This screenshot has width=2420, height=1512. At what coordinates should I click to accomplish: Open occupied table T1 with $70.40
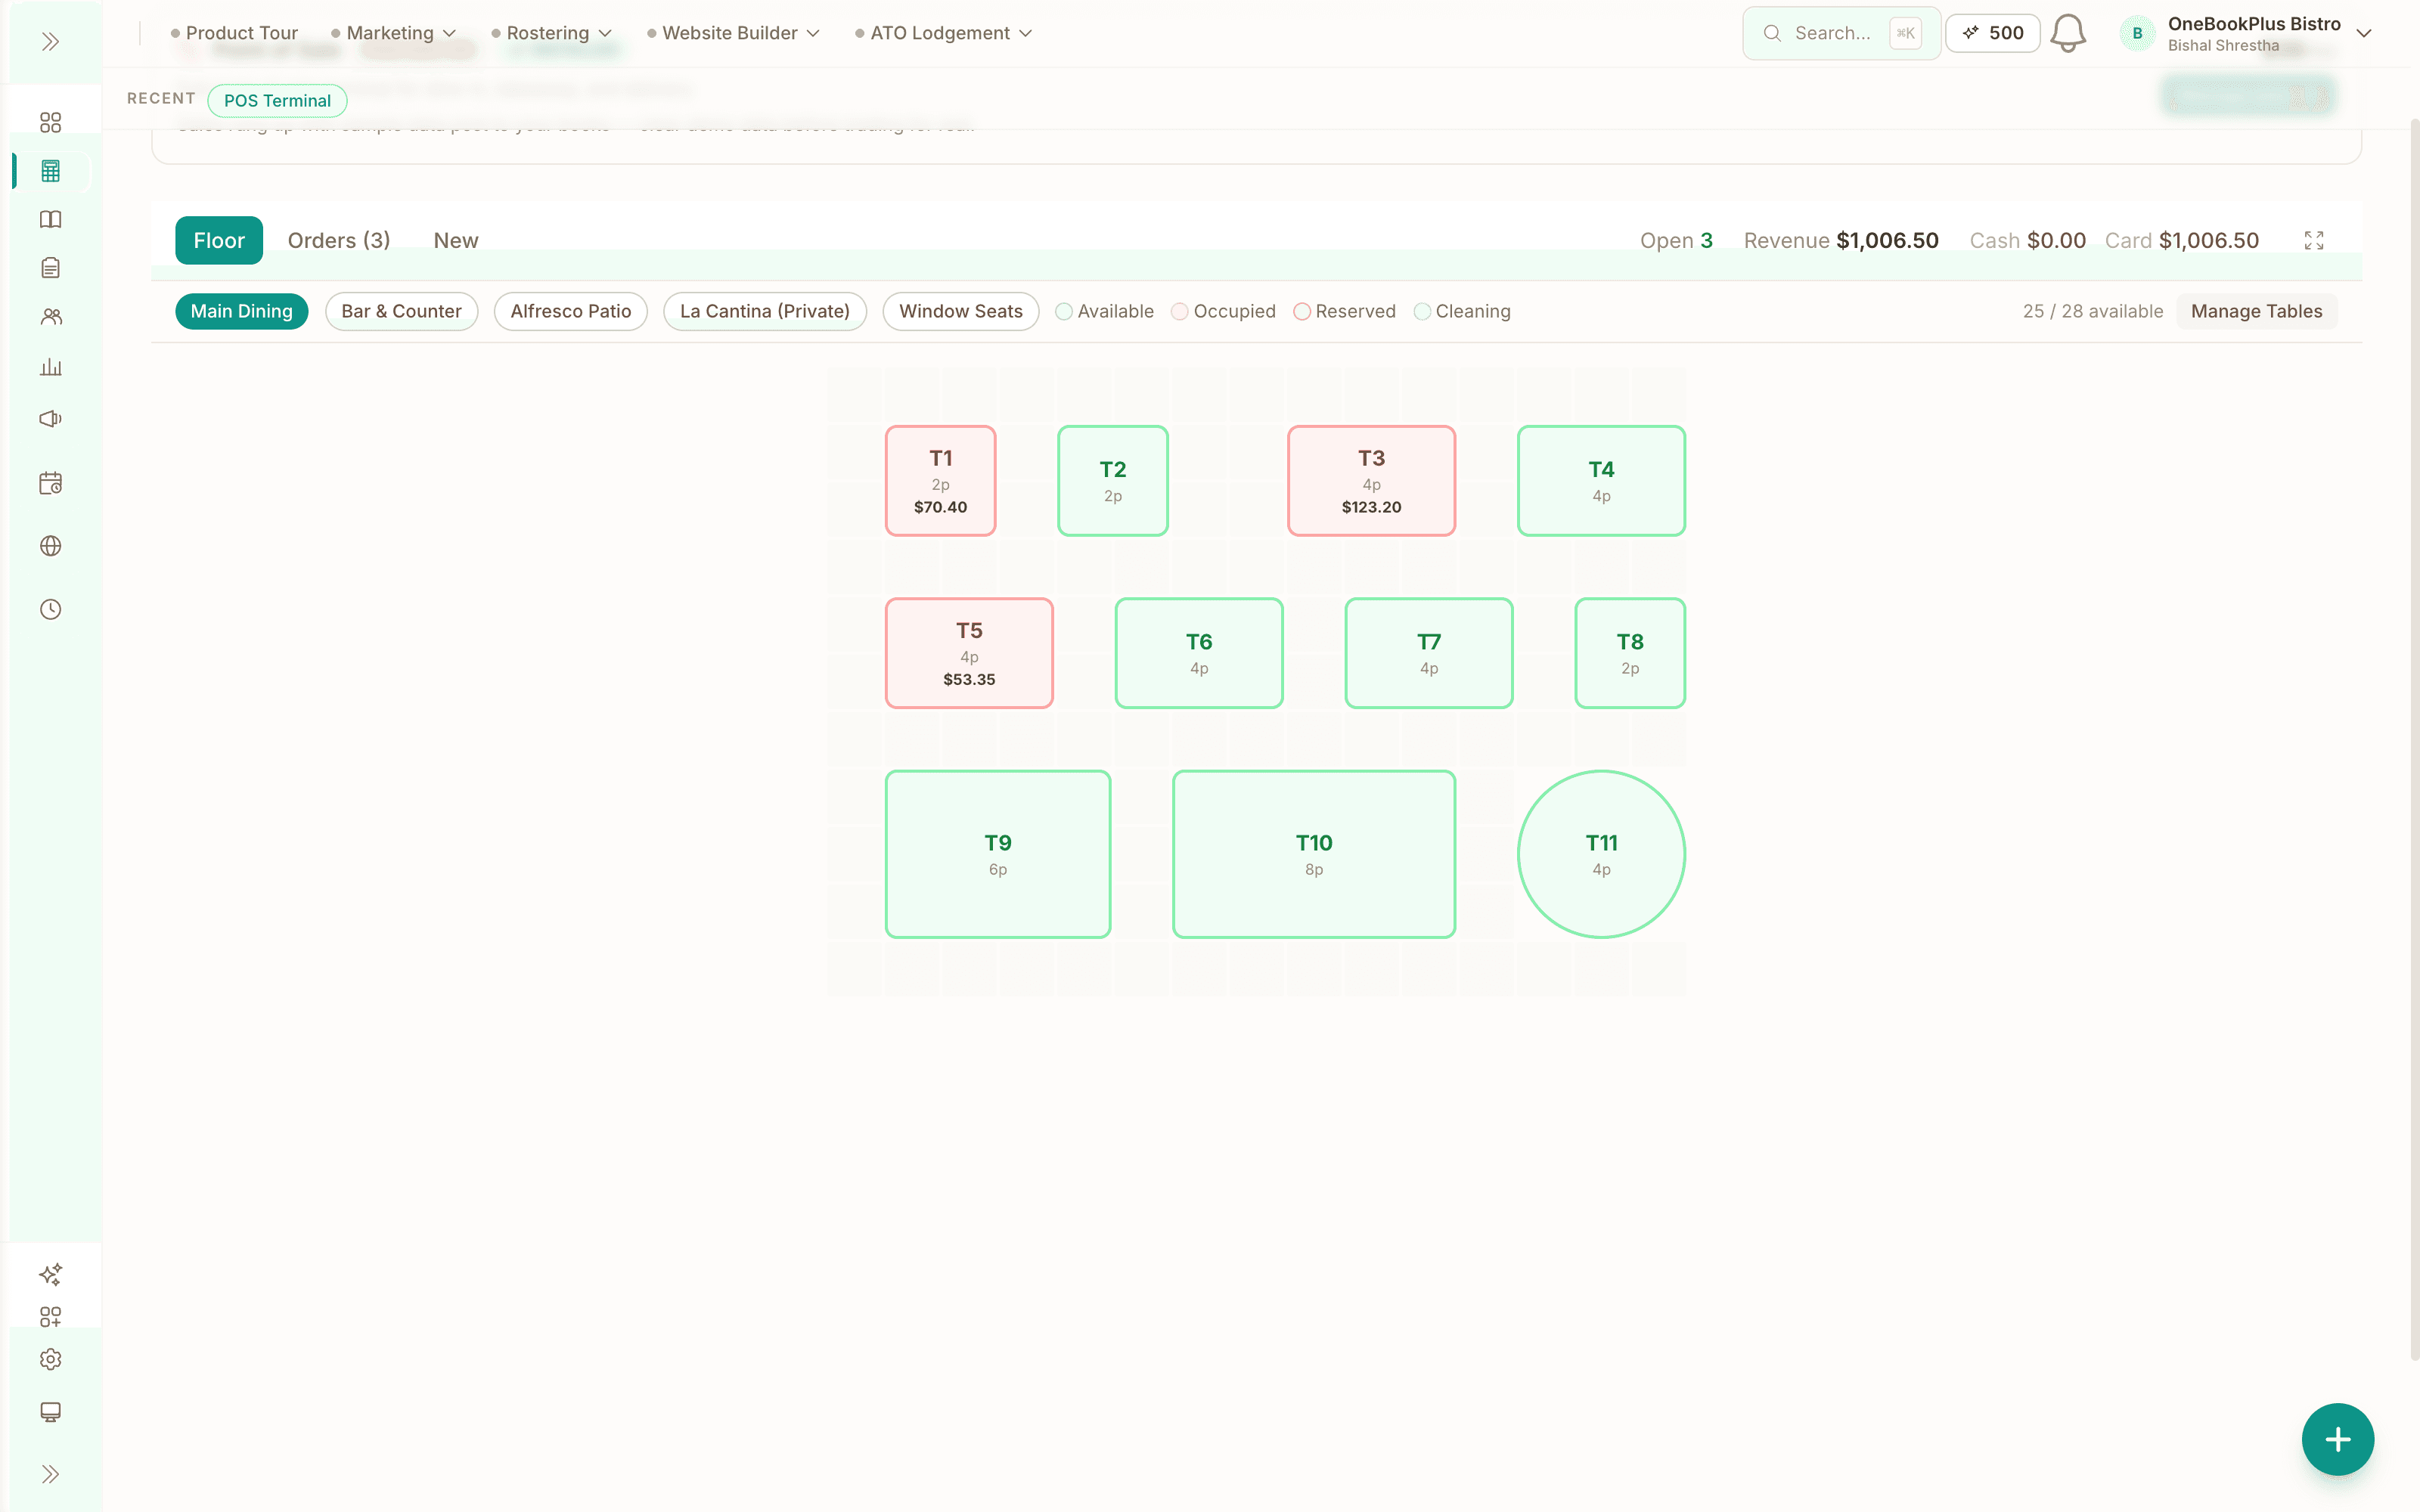pos(940,481)
